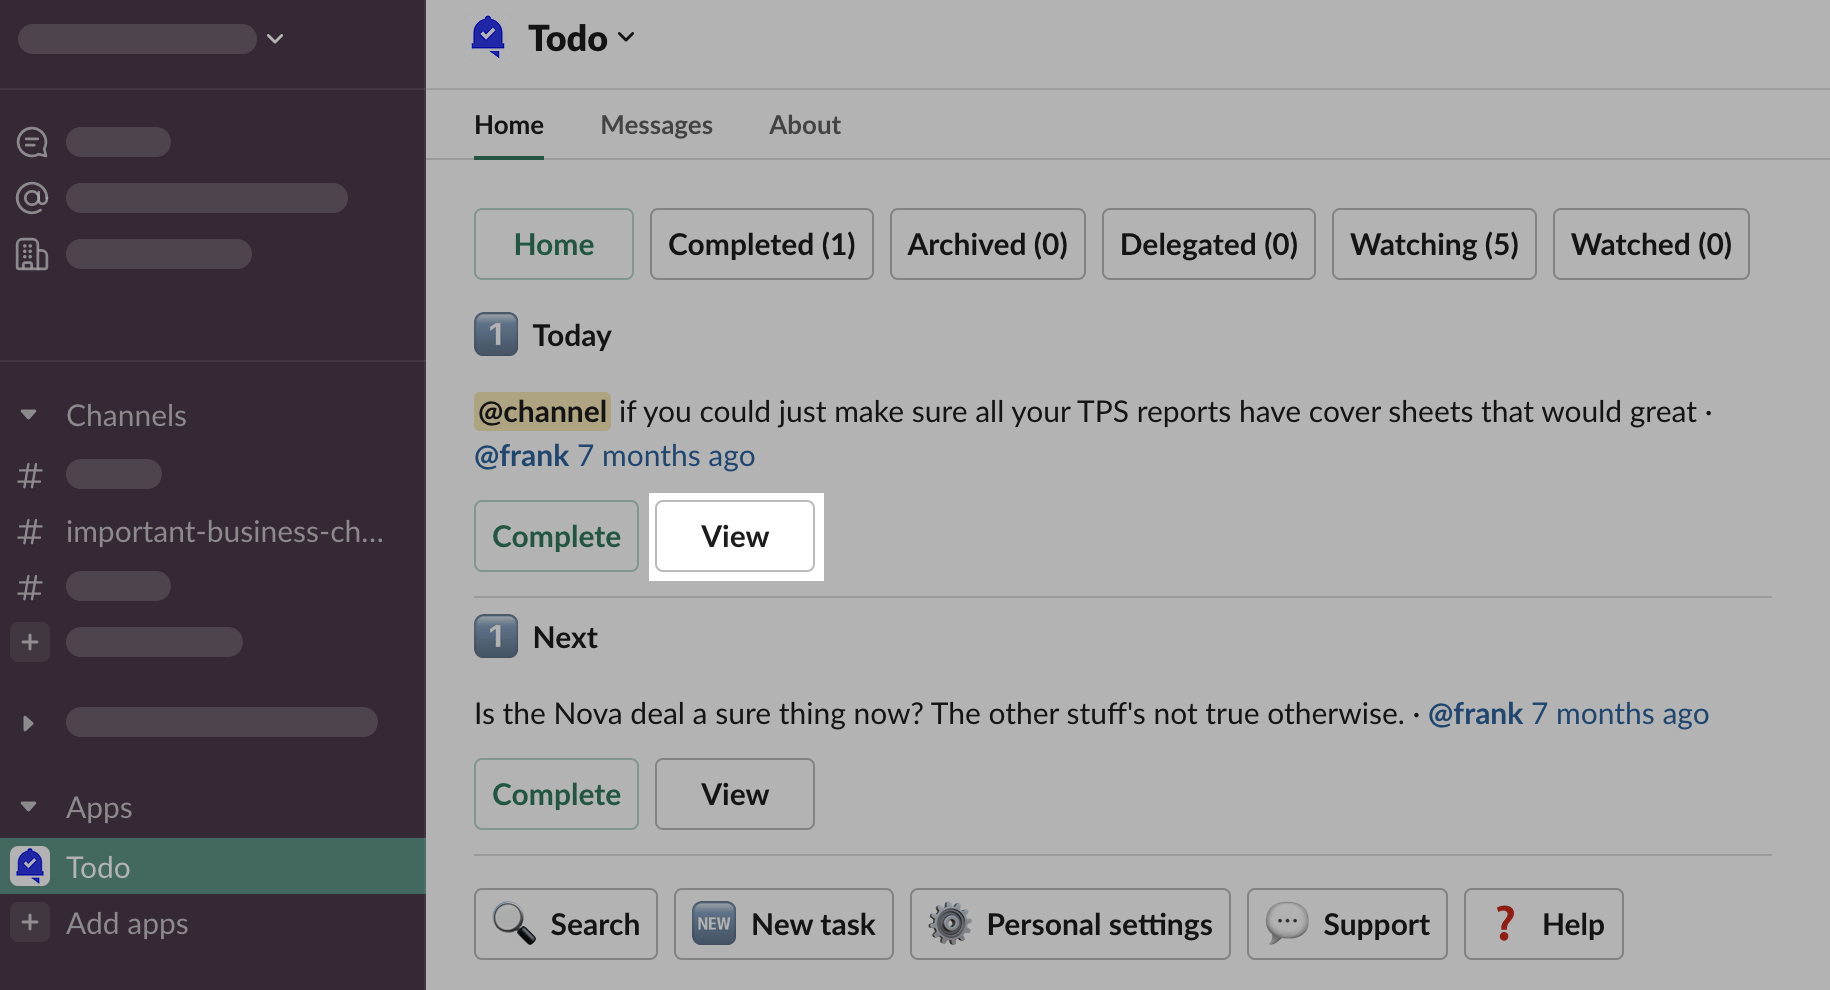Open the workspace name dropdown arrow
The height and width of the screenshot is (990, 1830).
(275, 39)
